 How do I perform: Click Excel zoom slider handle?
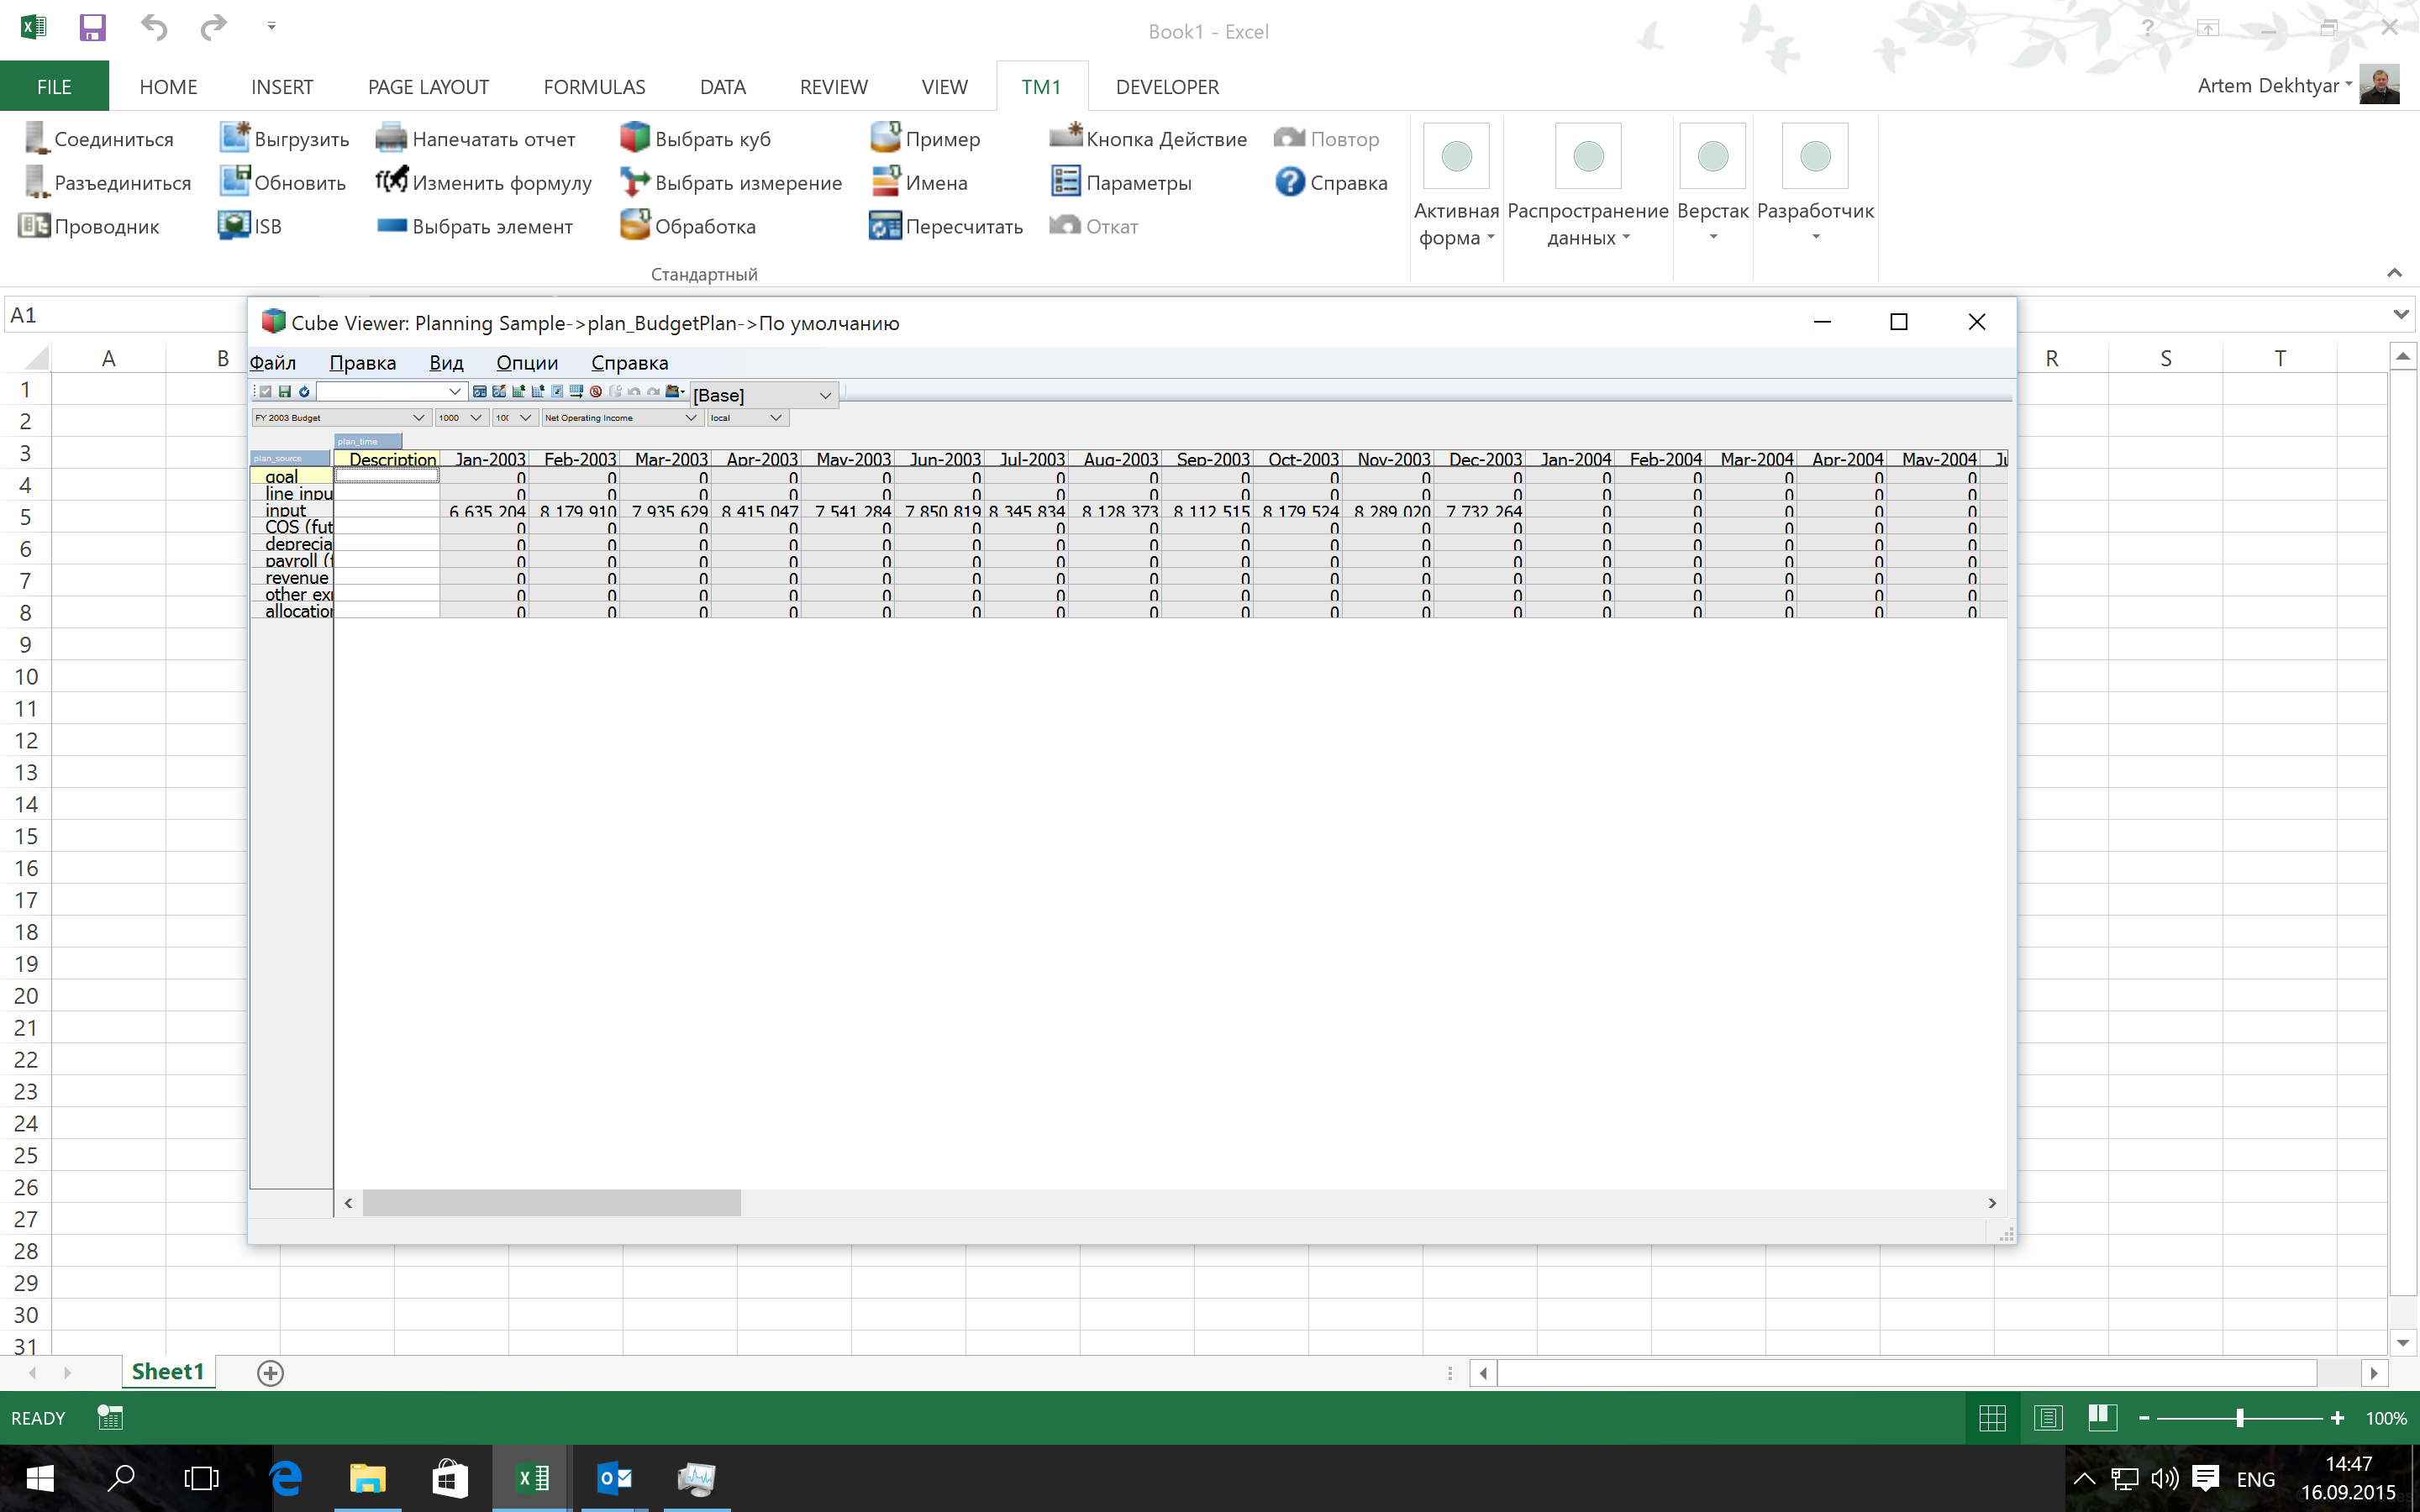coord(2240,1418)
